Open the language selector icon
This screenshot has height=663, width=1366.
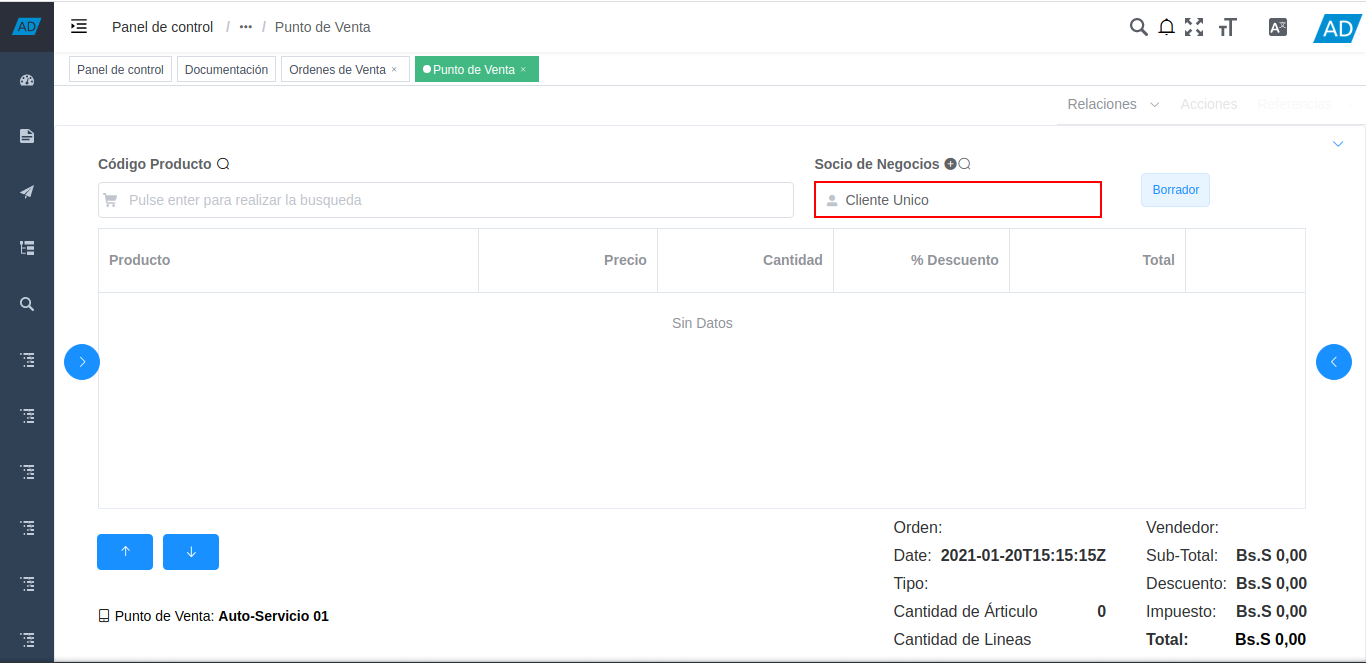tap(1277, 27)
